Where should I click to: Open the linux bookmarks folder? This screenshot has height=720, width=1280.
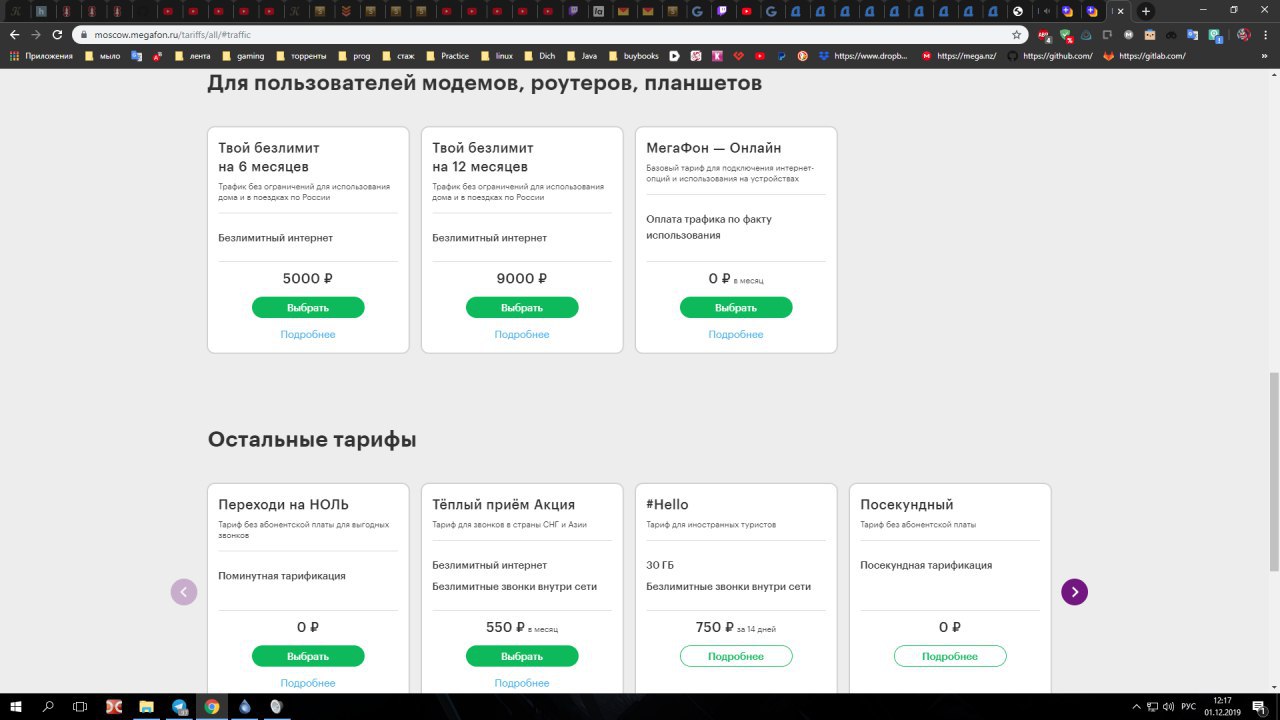496,56
